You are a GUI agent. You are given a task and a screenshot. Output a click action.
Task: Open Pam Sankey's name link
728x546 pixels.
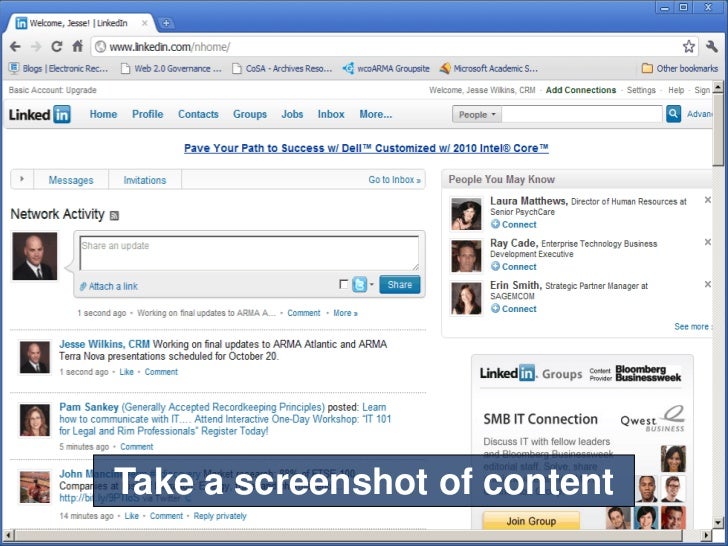89,407
